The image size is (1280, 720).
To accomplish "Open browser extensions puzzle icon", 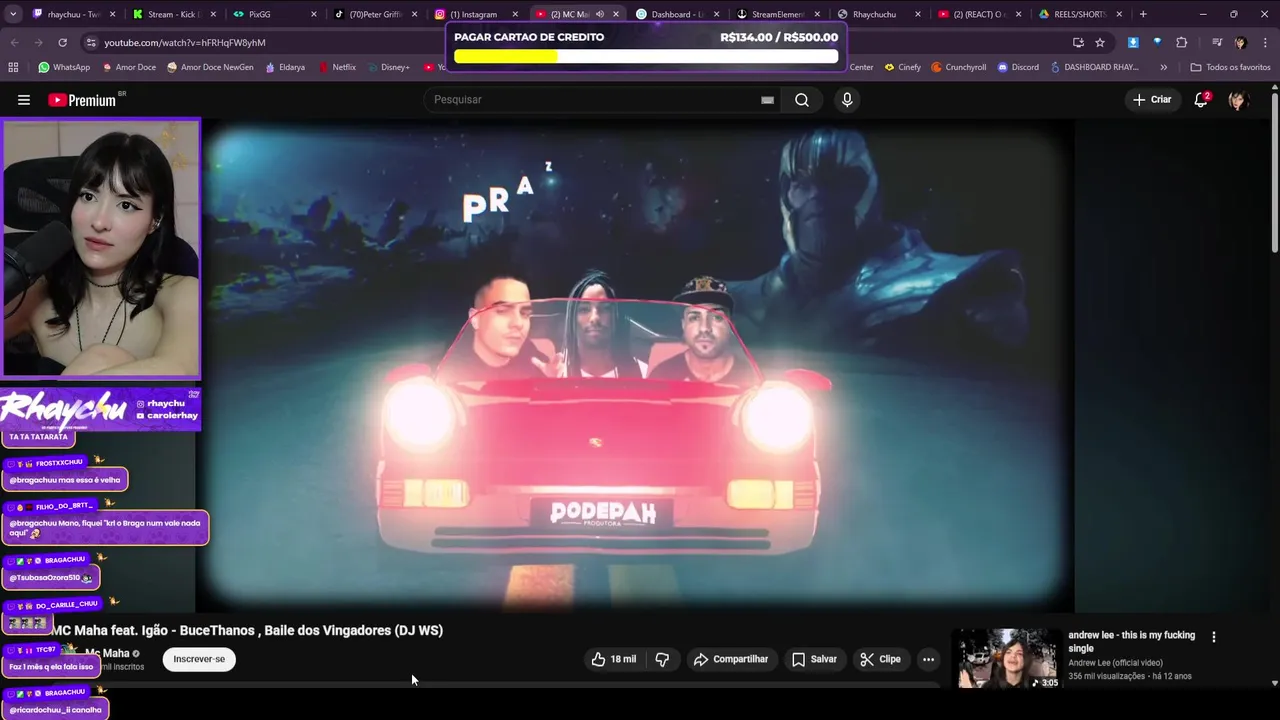I will pos(1182,42).
